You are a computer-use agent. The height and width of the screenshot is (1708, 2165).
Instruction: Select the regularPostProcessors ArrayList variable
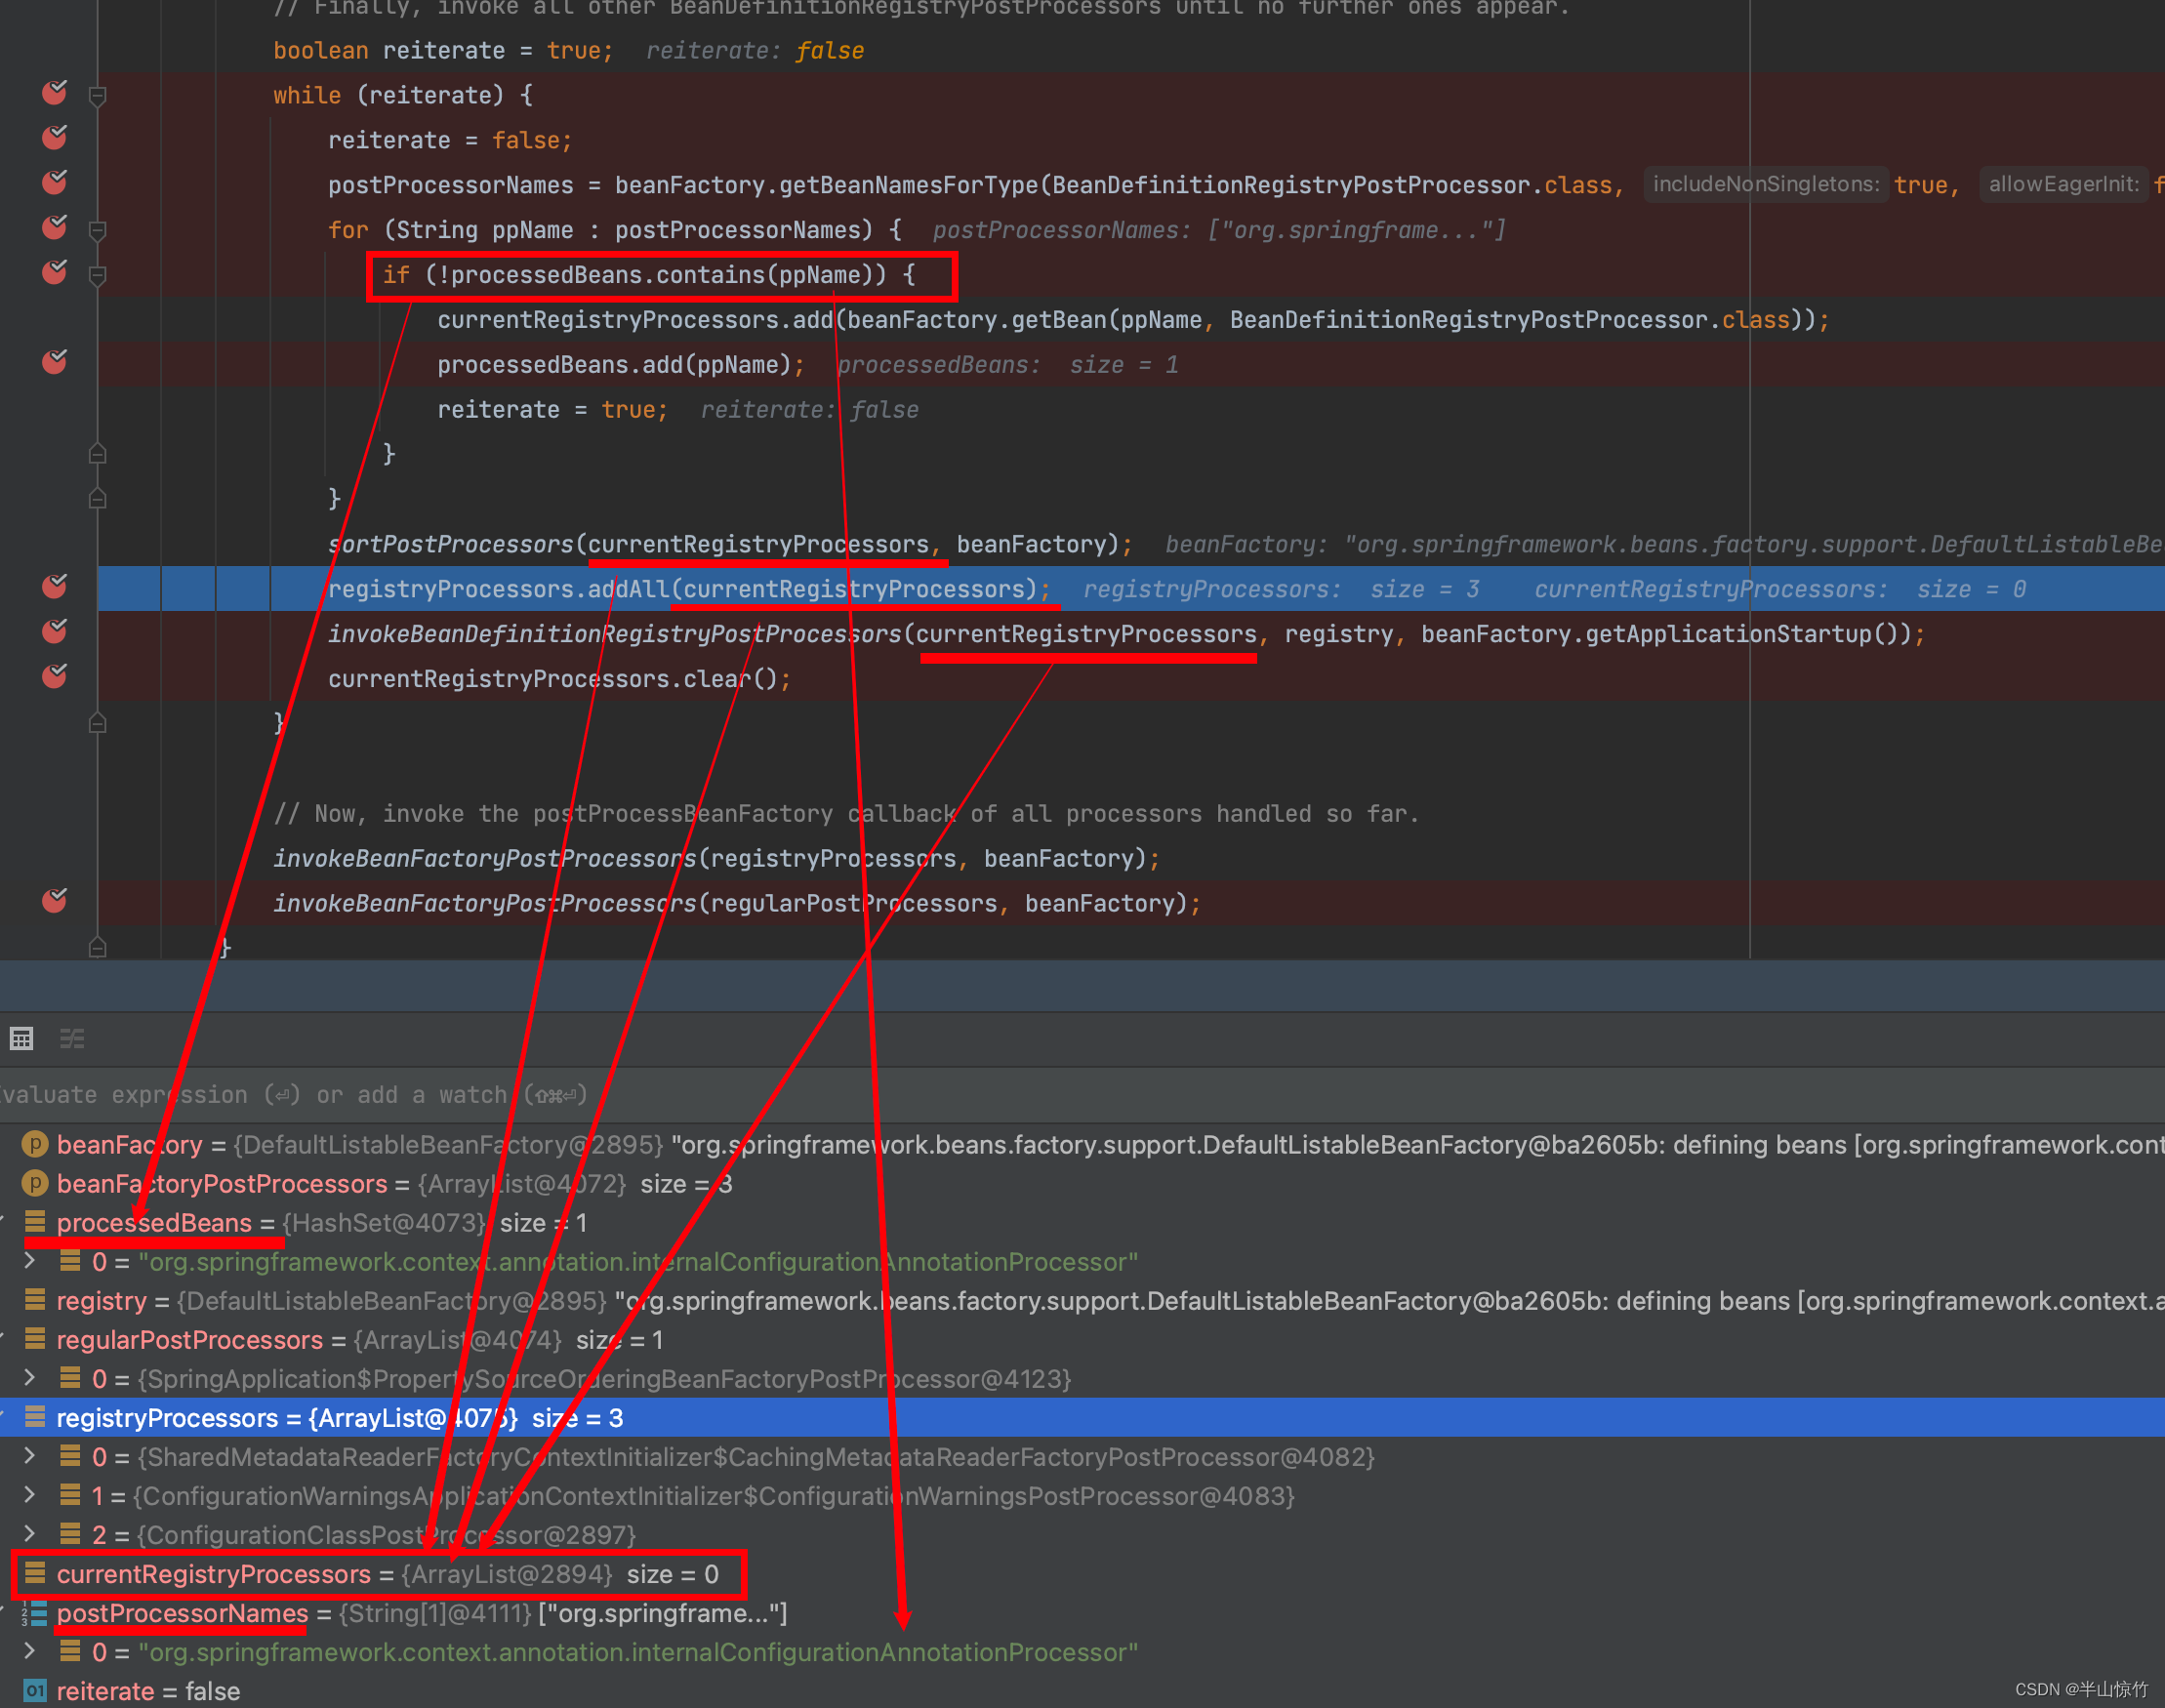1082,1340
